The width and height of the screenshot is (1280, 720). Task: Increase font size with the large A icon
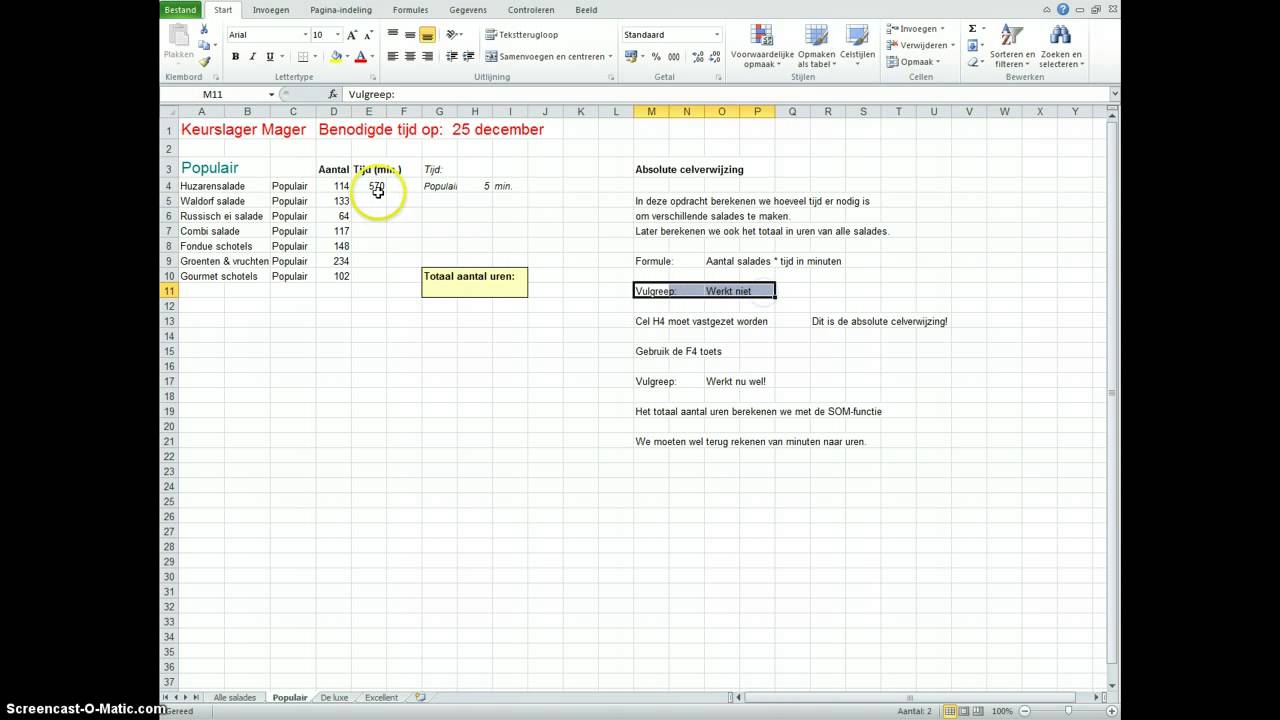click(x=351, y=35)
